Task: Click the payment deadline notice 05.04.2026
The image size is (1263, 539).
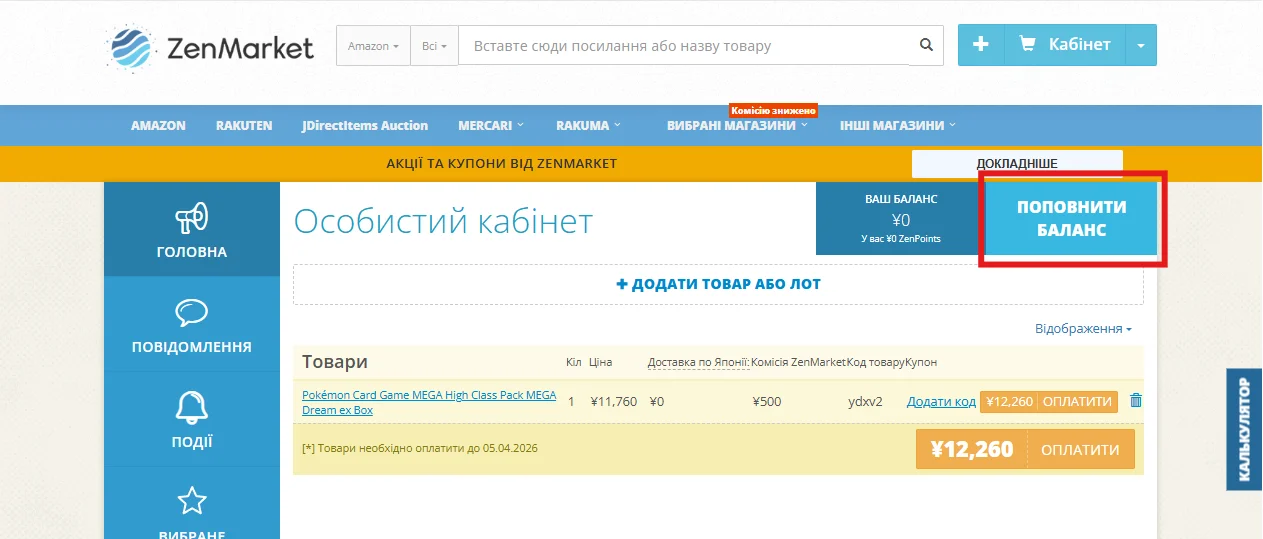Action: click(x=420, y=448)
